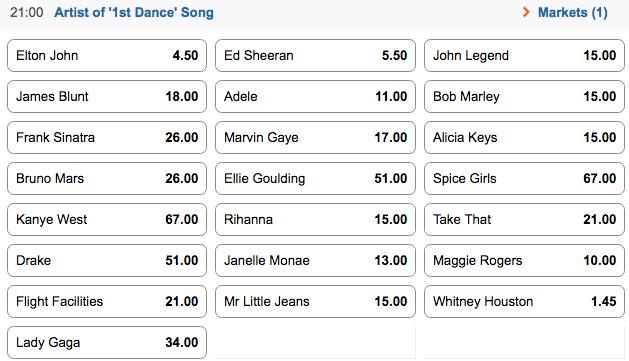Choose Frank Sinatra at 26.00
This screenshot has width=629, height=361.
point(107,138)
